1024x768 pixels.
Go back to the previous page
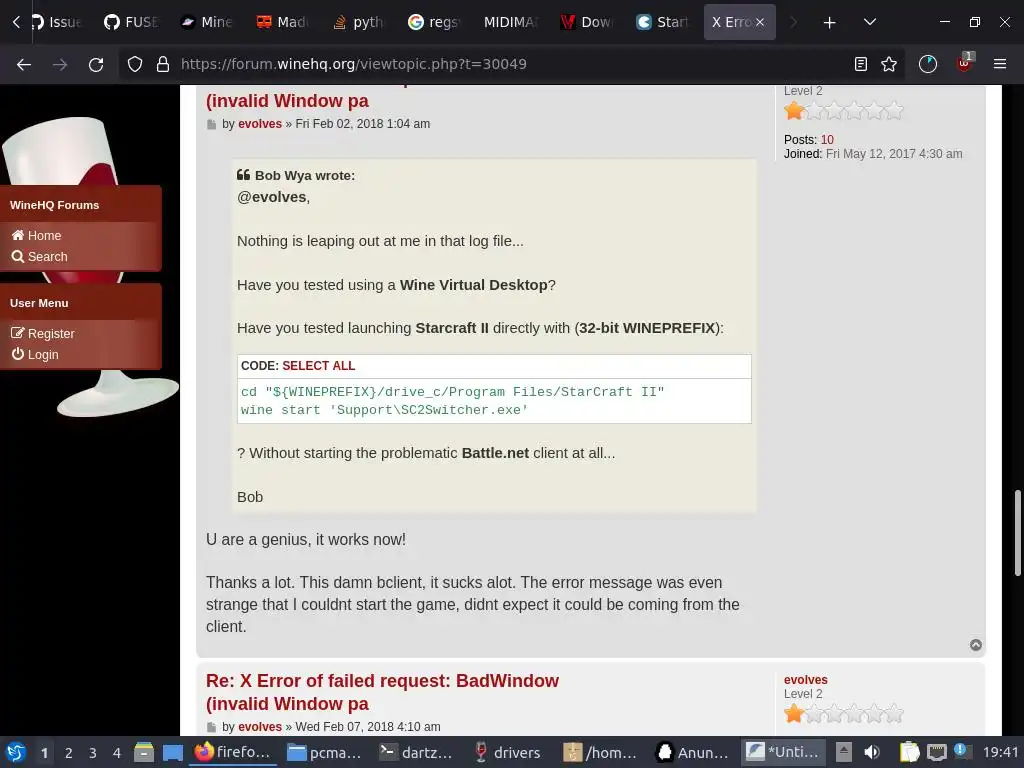tap(24, 64)
